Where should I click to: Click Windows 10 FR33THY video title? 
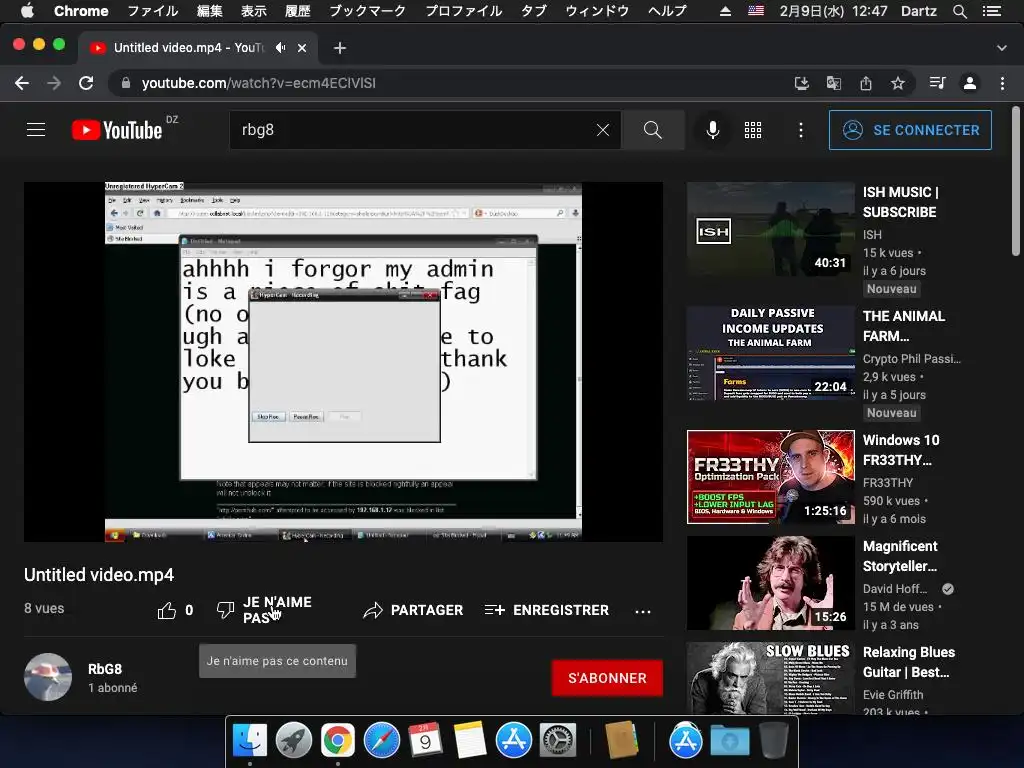tap(901, 450)
